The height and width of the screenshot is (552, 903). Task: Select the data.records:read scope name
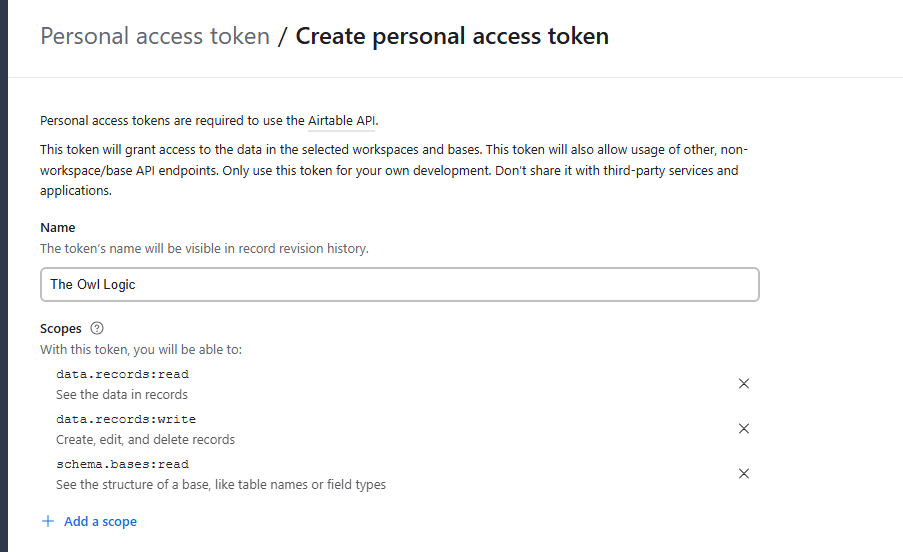pos(122,374)
